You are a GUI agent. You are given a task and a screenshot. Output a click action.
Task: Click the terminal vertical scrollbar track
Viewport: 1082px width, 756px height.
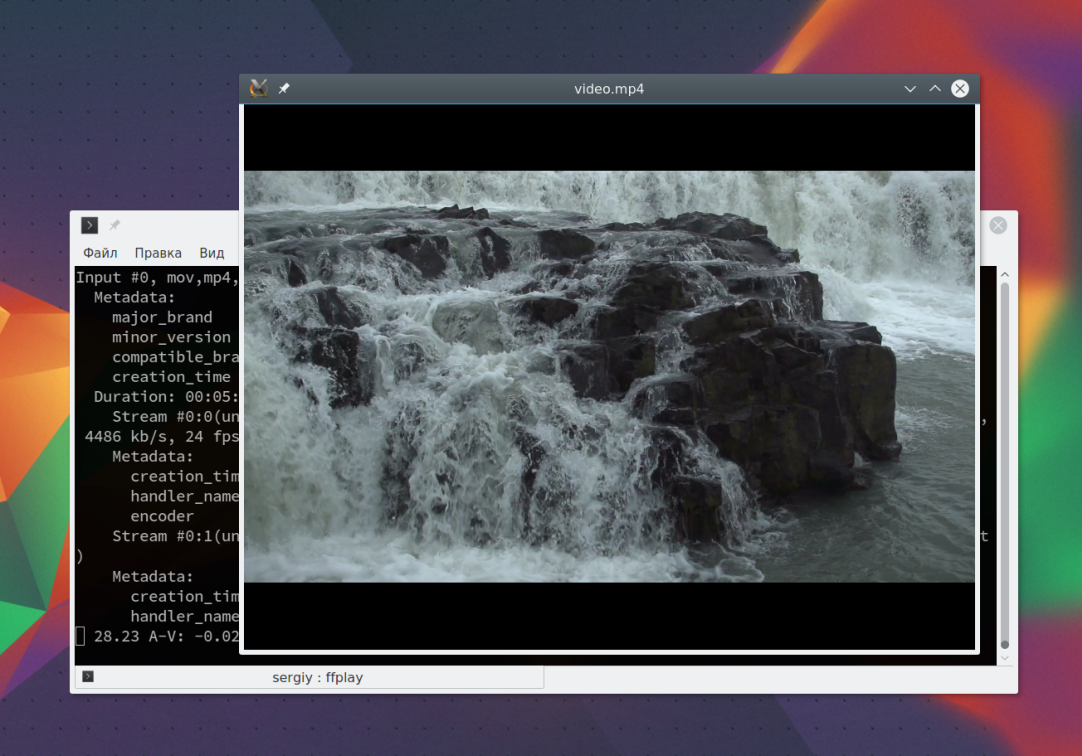[1005, 460]
